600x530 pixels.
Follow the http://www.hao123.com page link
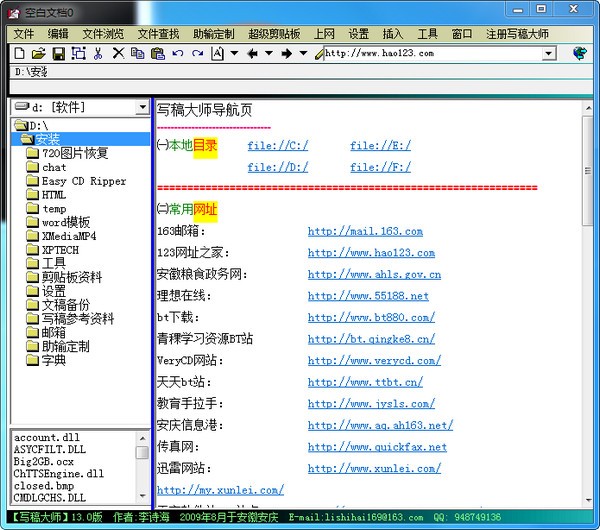pos(371,253)
